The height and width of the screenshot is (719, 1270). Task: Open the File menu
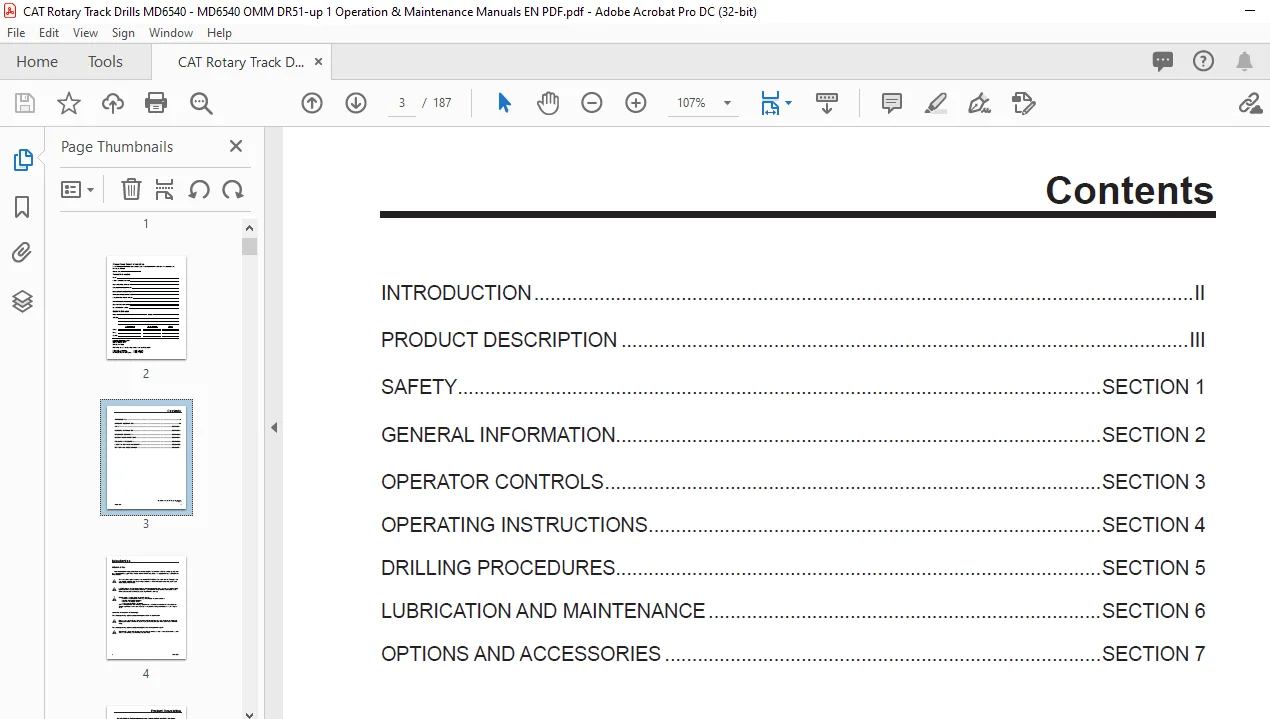point(16,33)
